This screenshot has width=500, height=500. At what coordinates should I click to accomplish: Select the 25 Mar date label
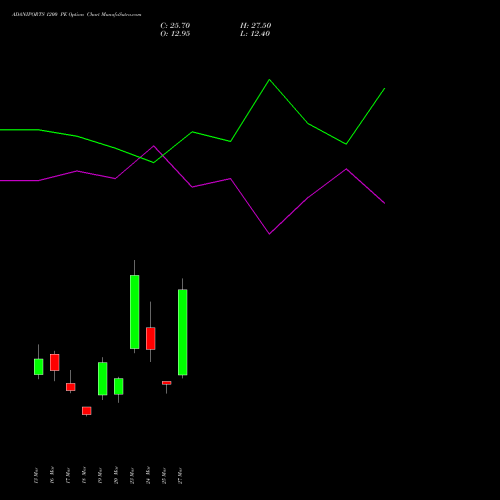pyautogui.click(x=164, y=476)
